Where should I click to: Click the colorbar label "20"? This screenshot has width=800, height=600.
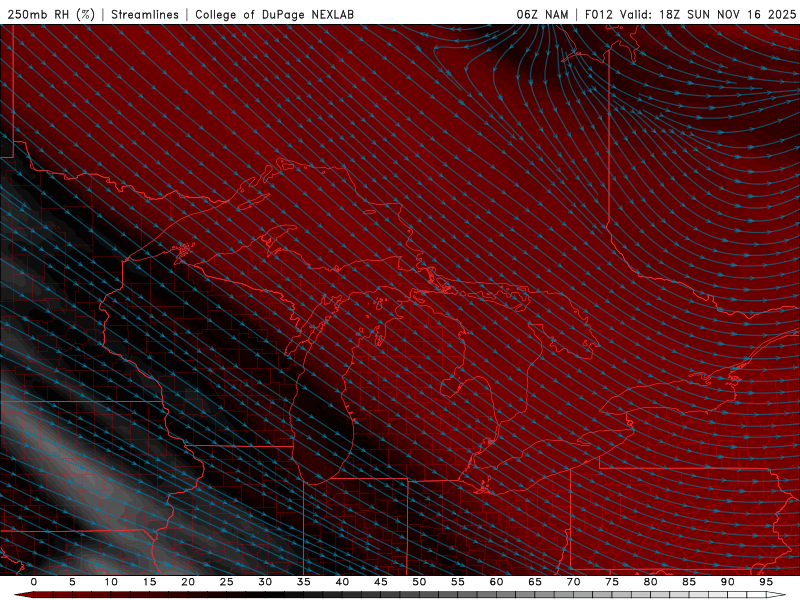(x=188, y=582)
